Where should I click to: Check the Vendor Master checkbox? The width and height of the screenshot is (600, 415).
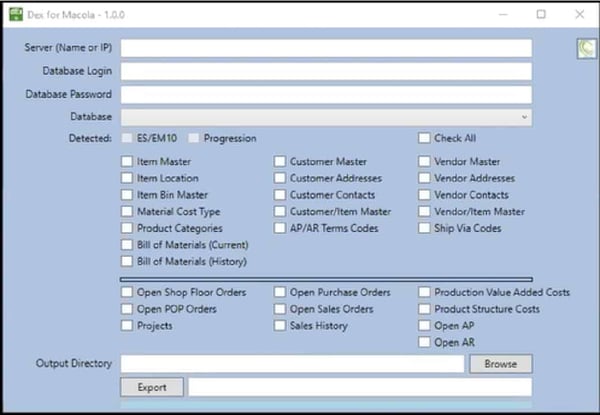(x=424, y=161)
